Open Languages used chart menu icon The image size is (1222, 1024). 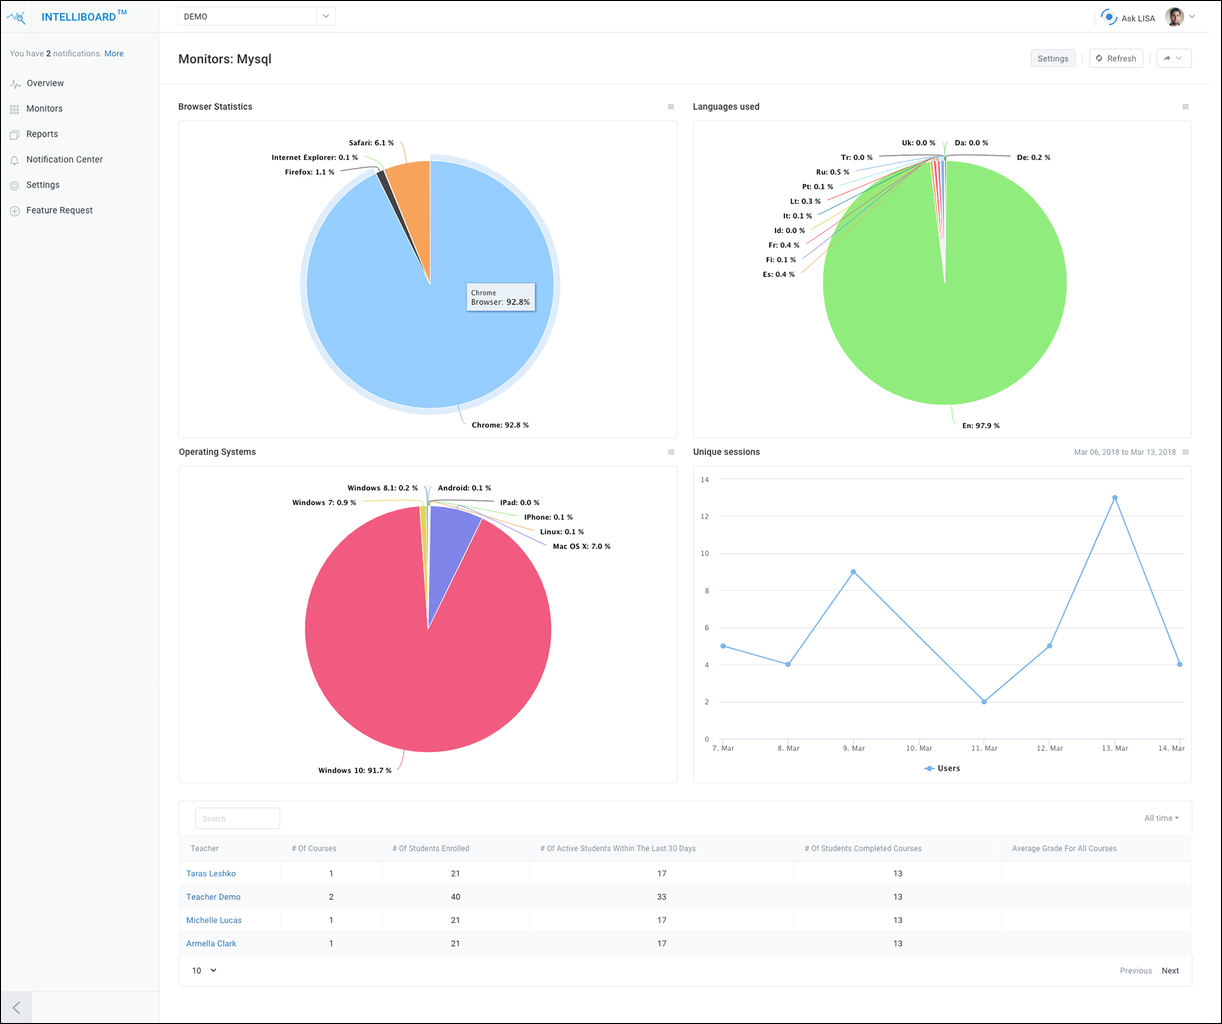click(1185, 107)
